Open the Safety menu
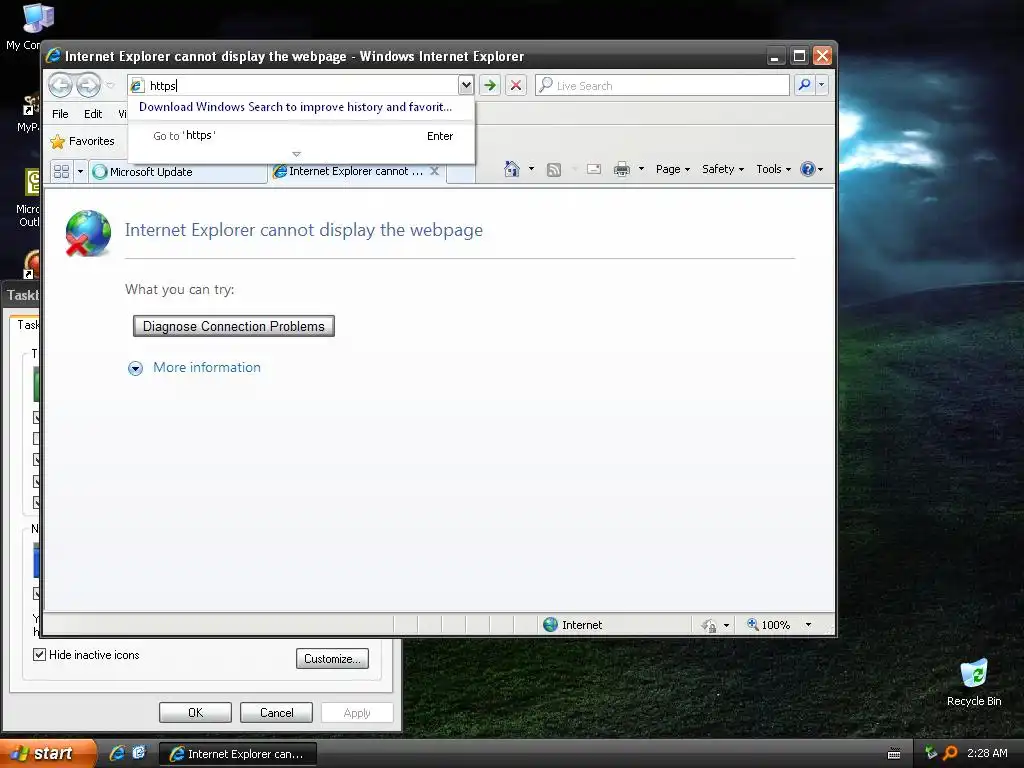The height and width of the screenshot is (768, 1024). (722, 169)
